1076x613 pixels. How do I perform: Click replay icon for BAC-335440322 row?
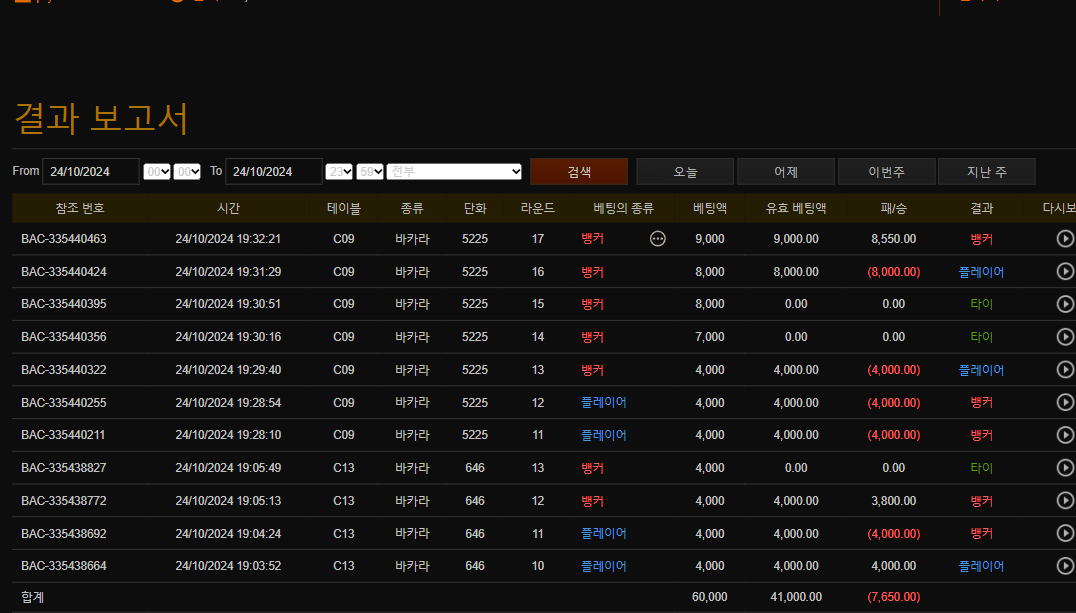pyautogui.click(x=1065, y=370)
